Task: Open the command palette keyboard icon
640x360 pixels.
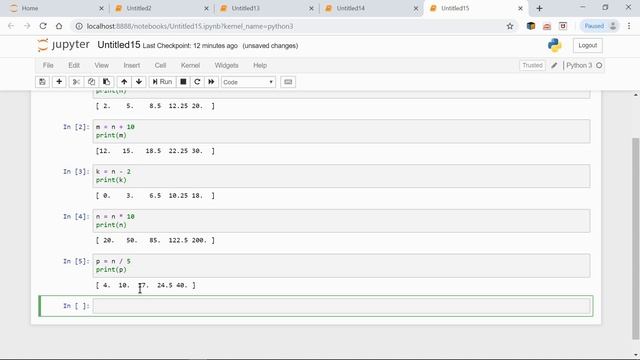Action: click(288, 82)
